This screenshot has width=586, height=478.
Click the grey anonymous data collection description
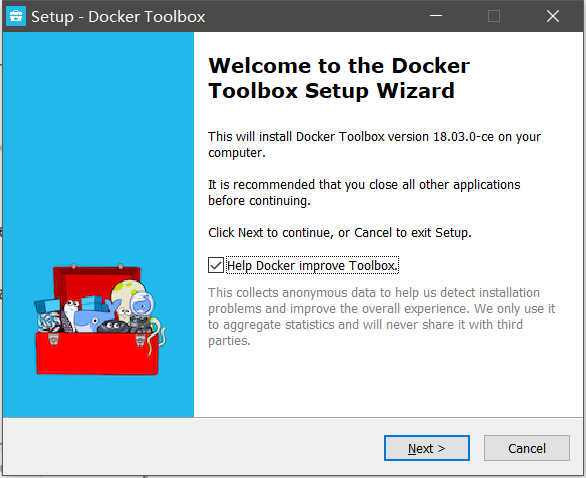click(381, 316)
